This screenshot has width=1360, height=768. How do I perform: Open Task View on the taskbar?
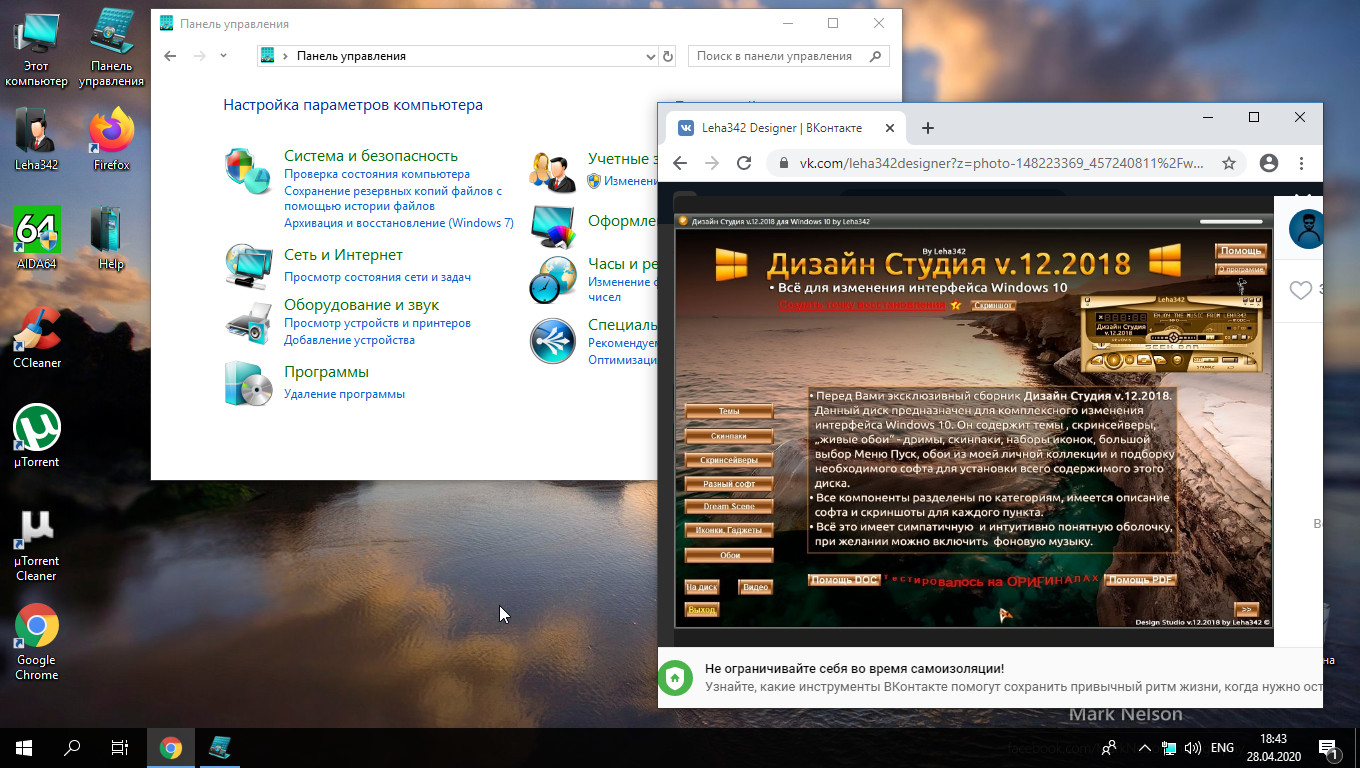coord(120,748)
